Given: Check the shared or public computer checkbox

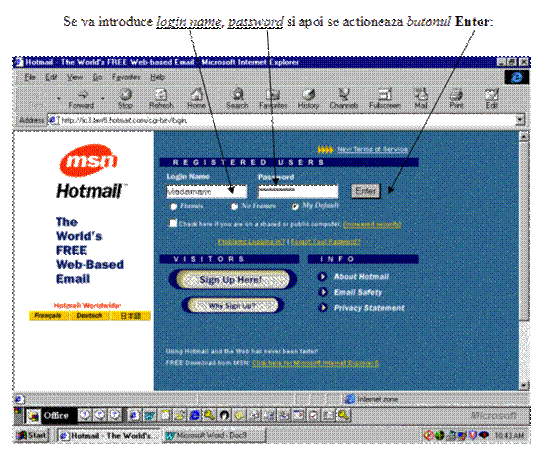Looking at the screenshot, I should coord(173,224).
